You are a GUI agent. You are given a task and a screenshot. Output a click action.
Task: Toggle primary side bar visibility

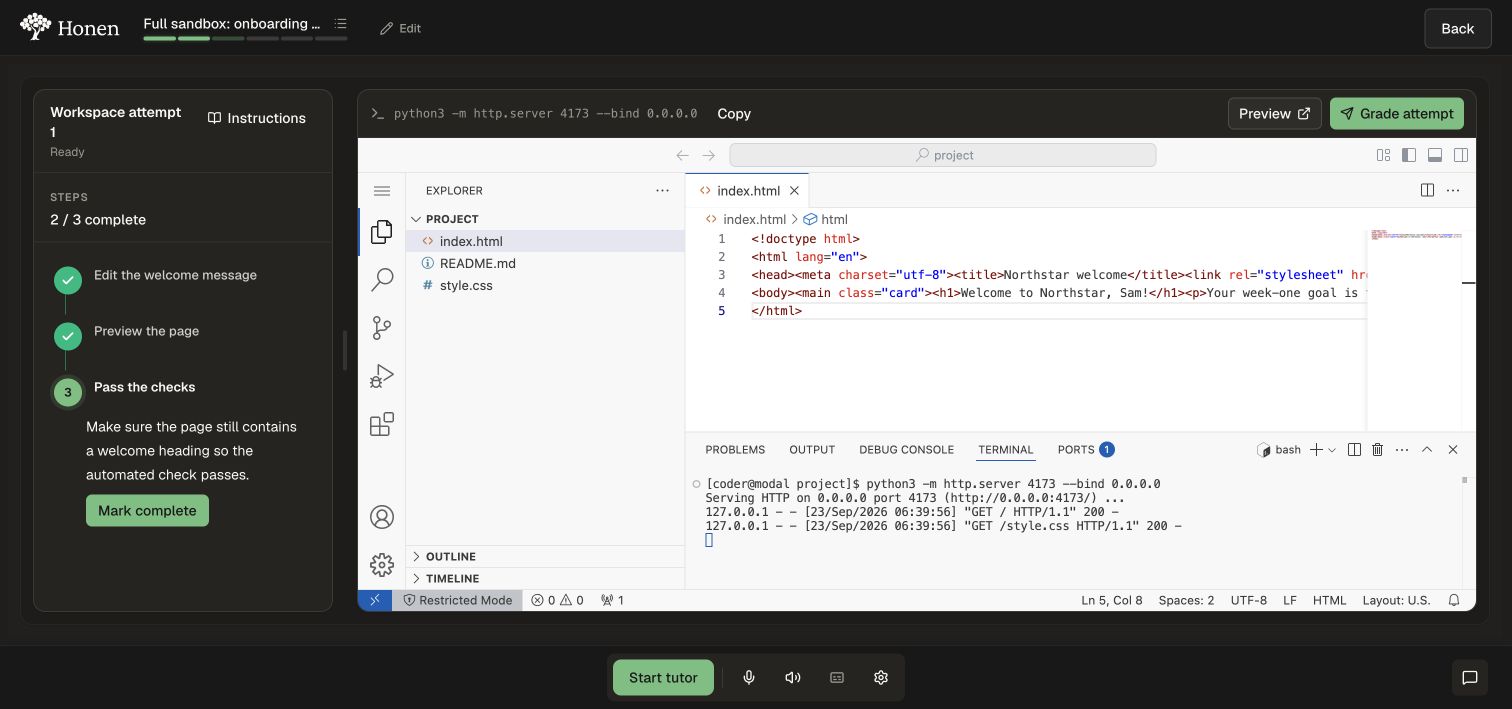[1409, 155]
